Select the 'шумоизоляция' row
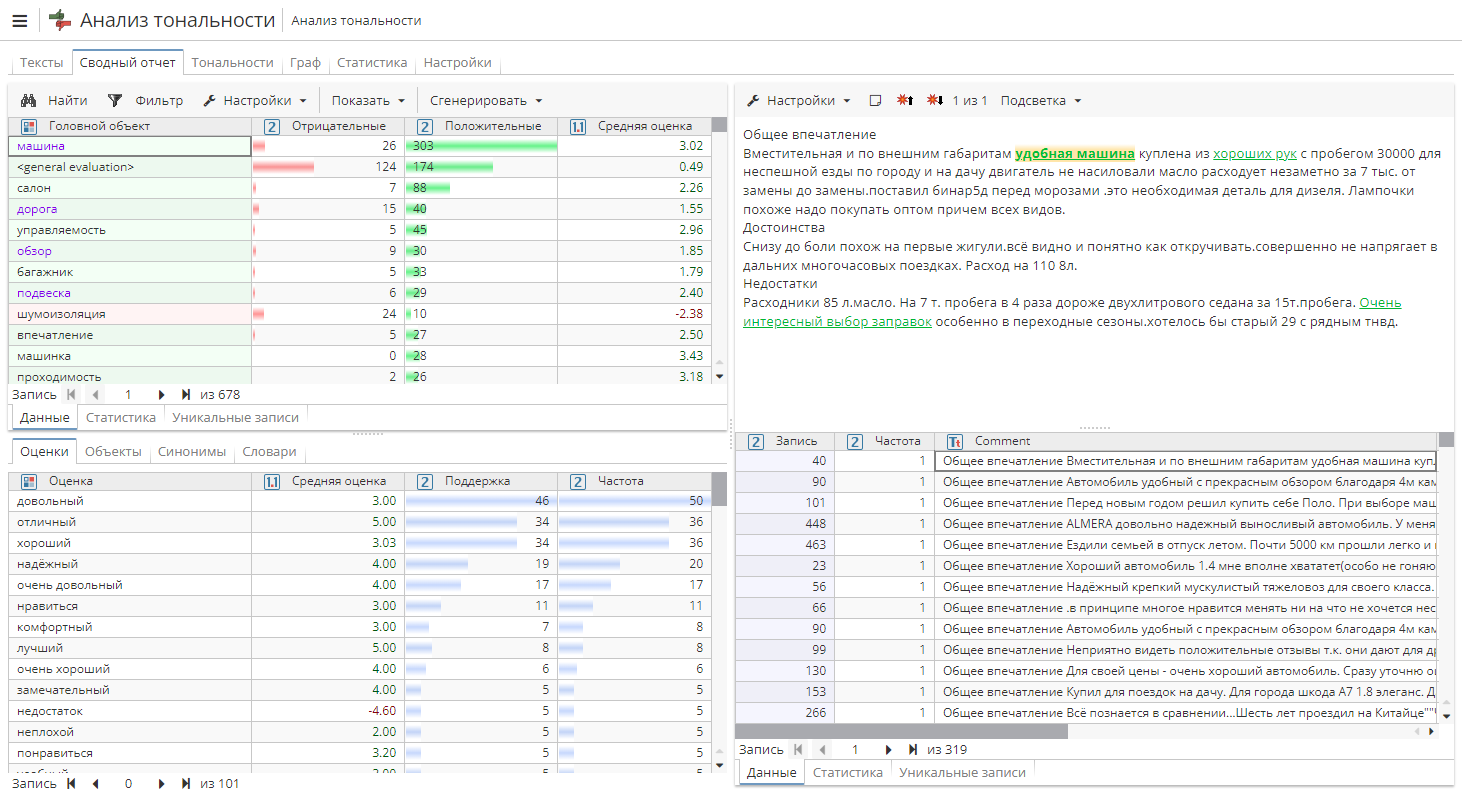The width and height of the screenshot is (1462, 793). pos(361,314)
